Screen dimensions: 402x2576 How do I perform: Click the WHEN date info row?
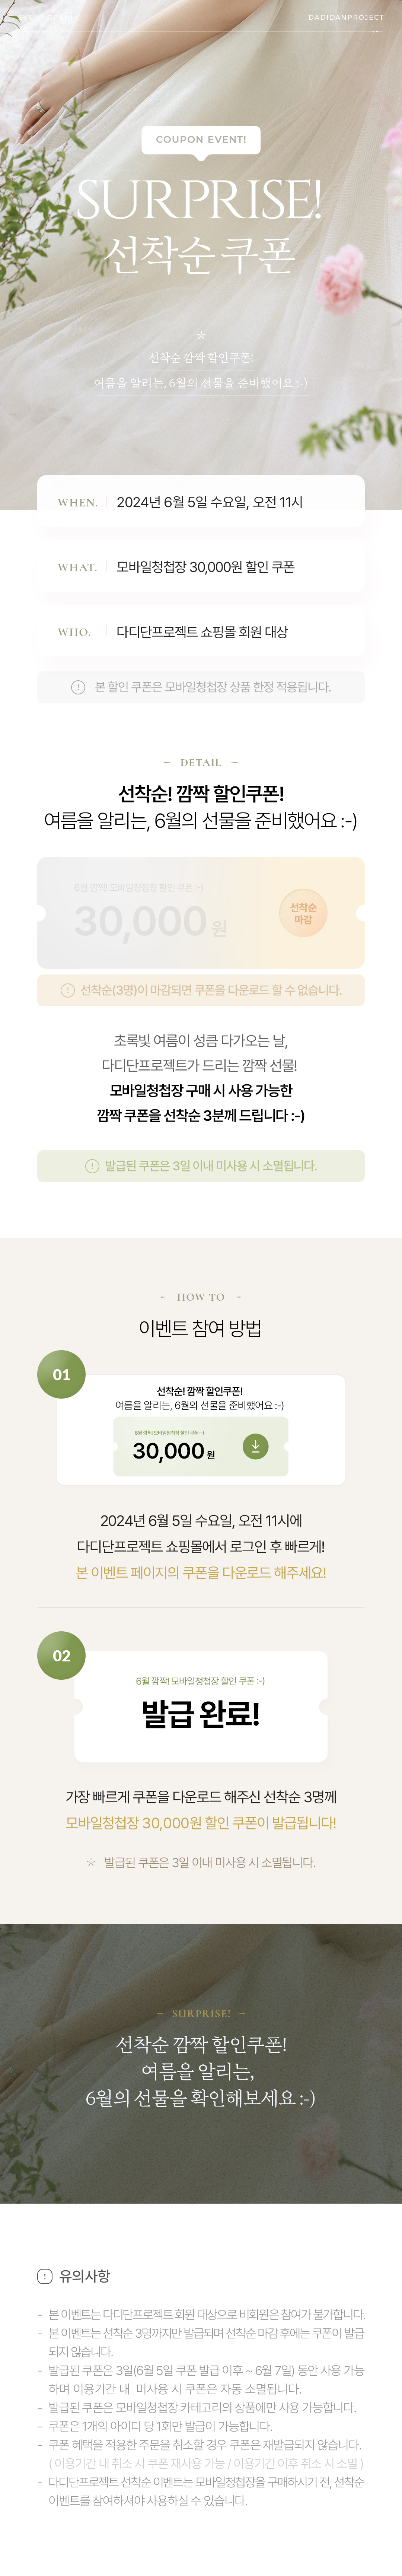coord(201,502)
